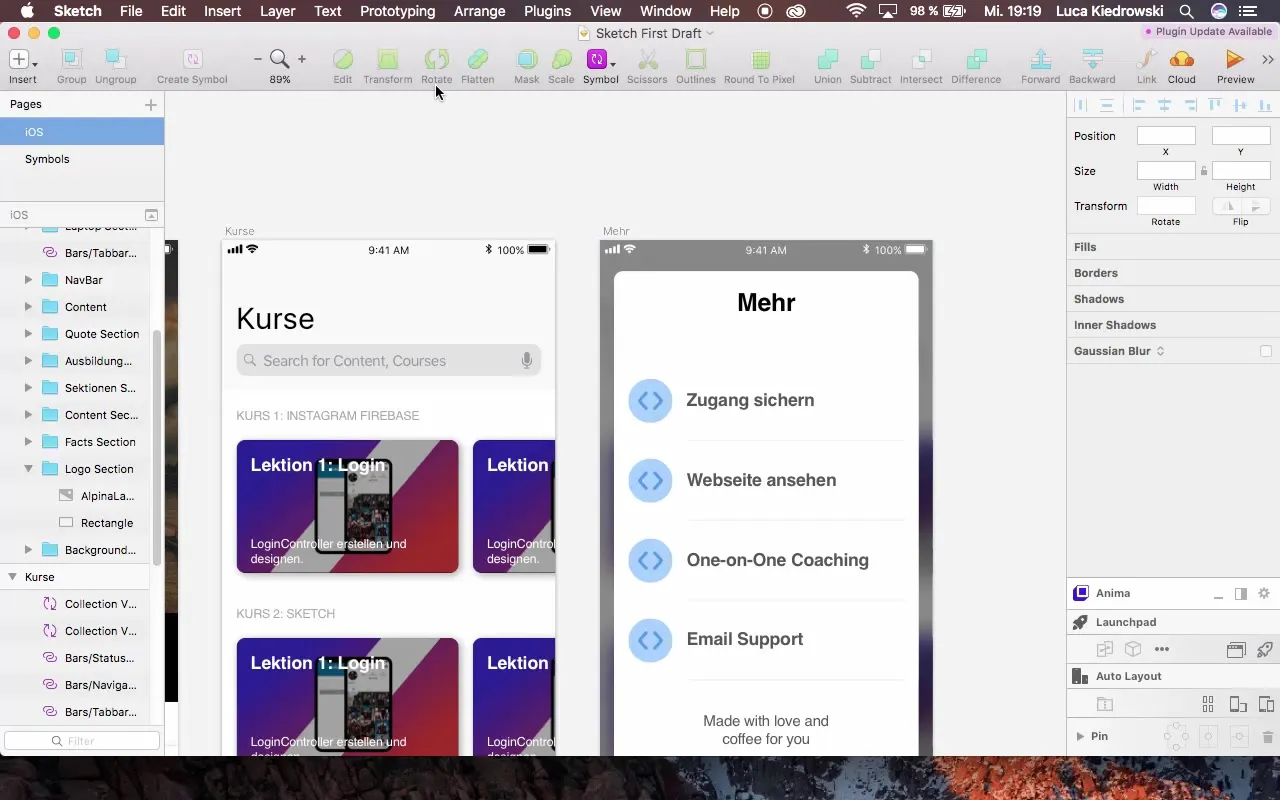This screenshot has height=800, width=1280.
Task: Zoom out with the minus button
Action: coord(258,60)
